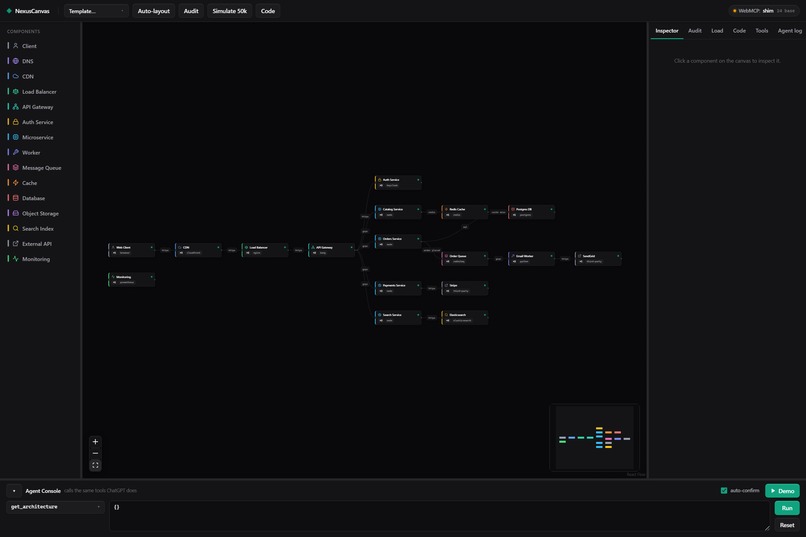
Task: Focus the Agent Console JSON input field
Action: point(440,516)
